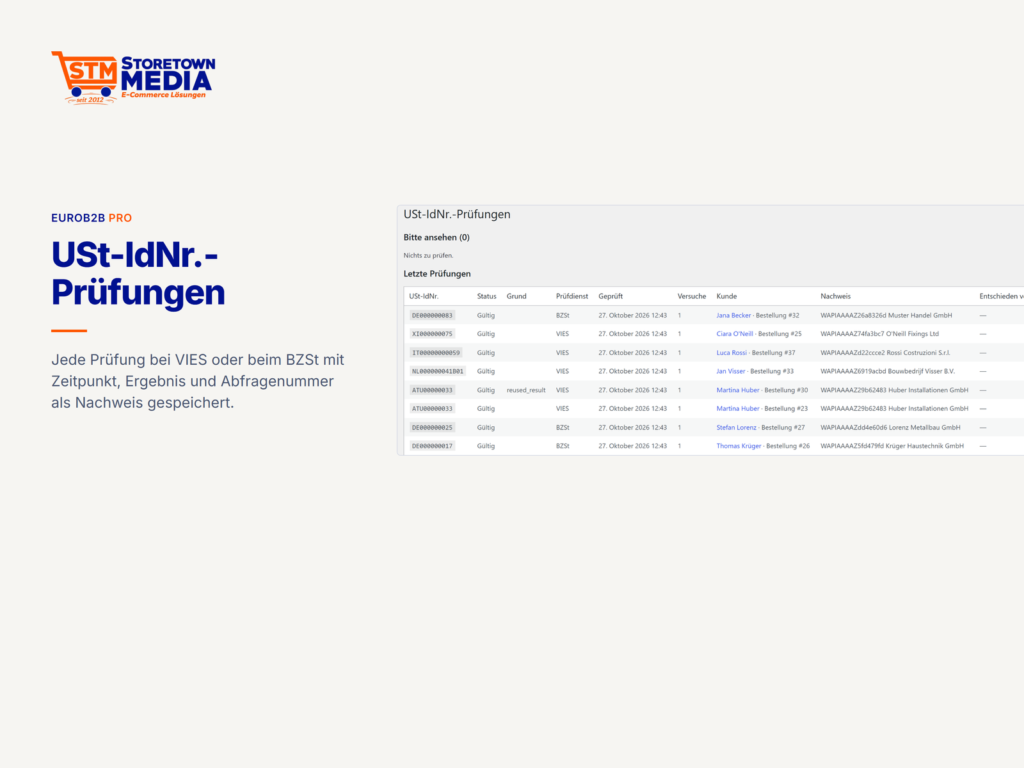The height and width of the screenshot is (768, 1024).
Task: Click the Status column header
Action: 487,296
